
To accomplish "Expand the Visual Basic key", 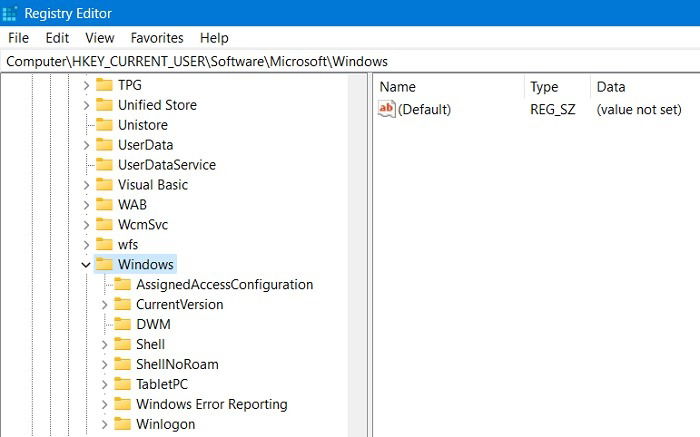I will (86, 184).
